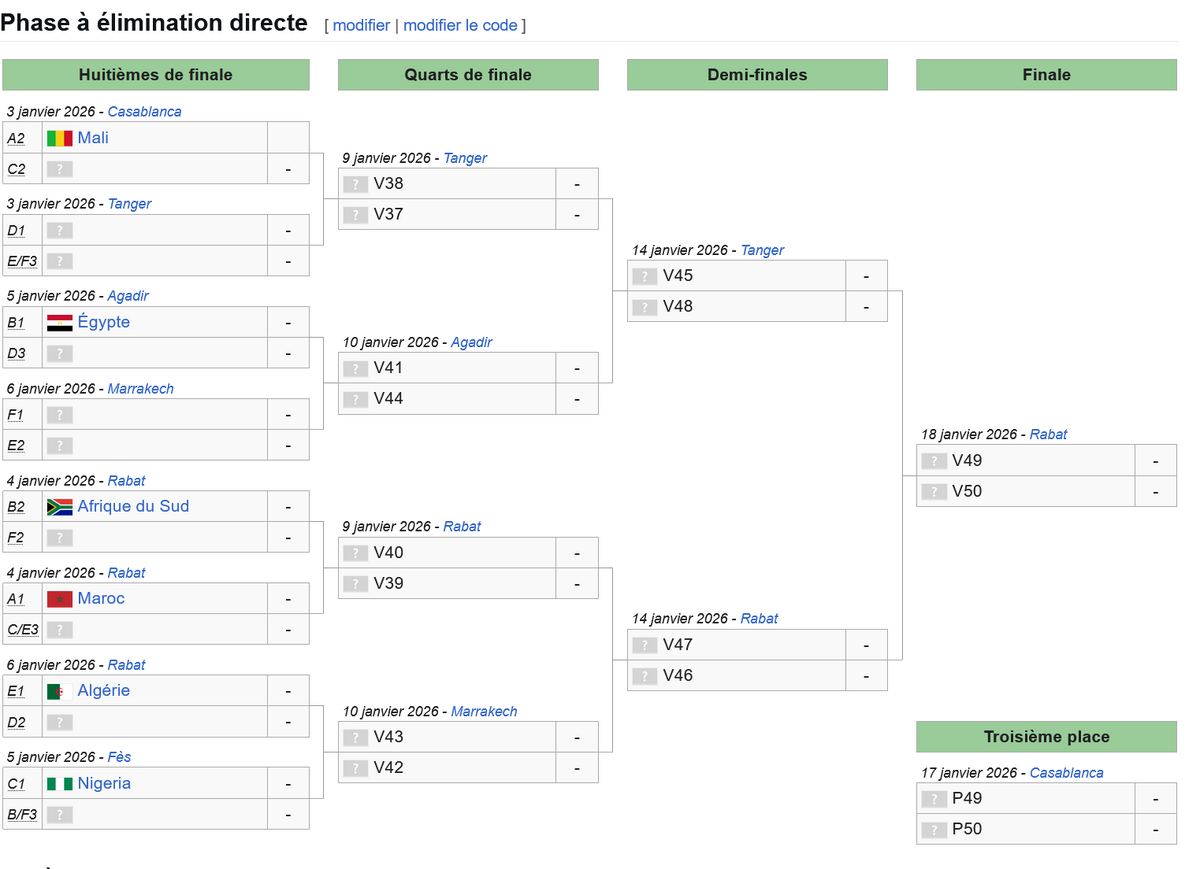Screen dimensions: 1200x869
Task: Click the Marrakech link in quarts de finale
Action: (x=484, y=711)
